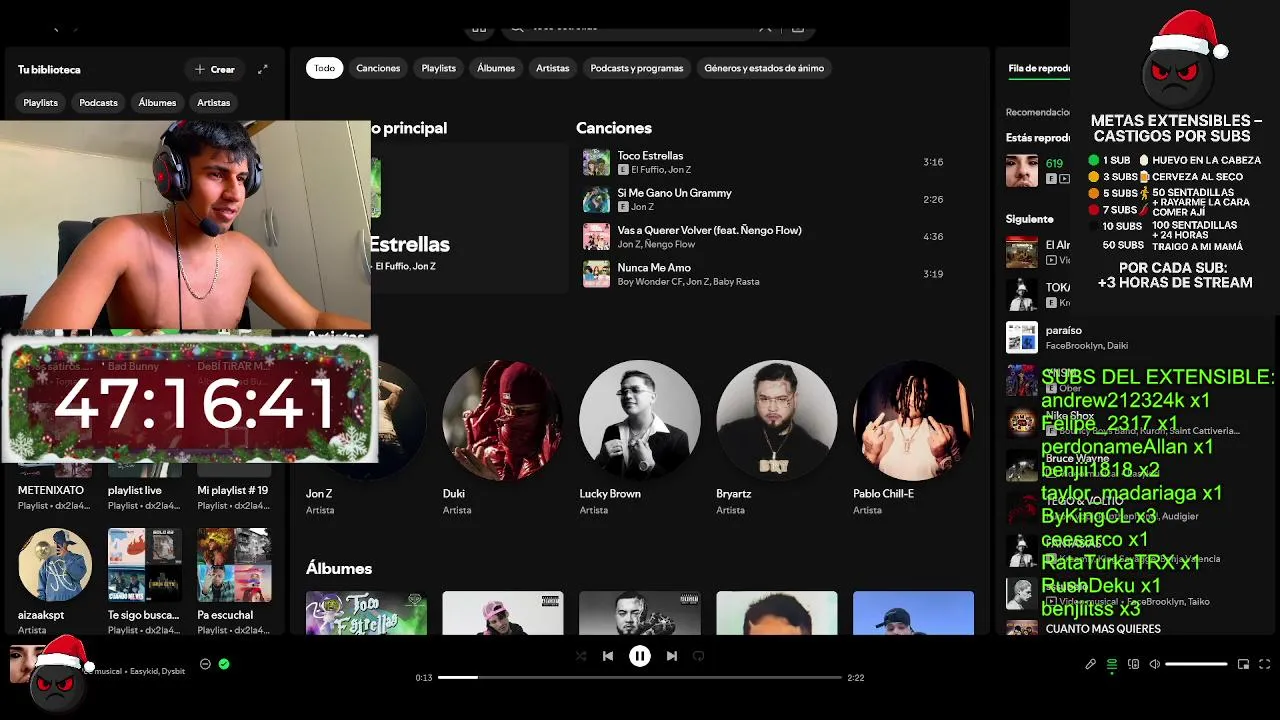Filter library by Playlists

click(x=41, y=103)
